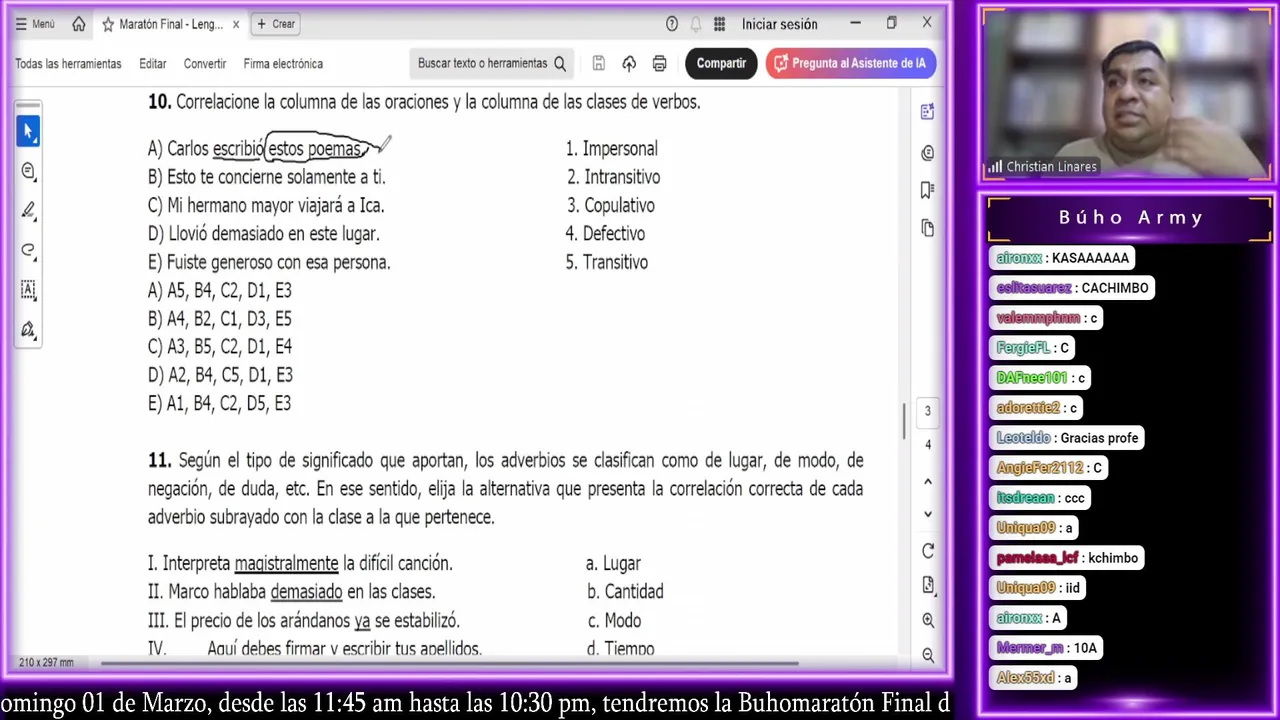Save the document with disk icon

click(598, 63)
